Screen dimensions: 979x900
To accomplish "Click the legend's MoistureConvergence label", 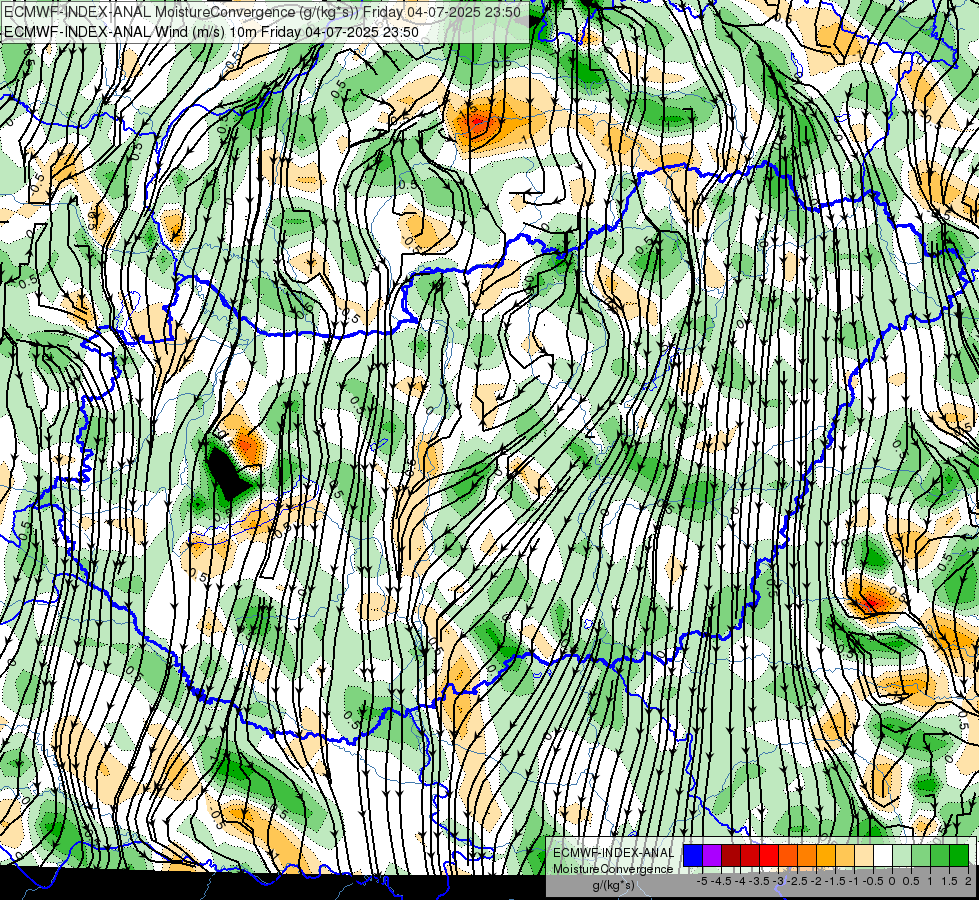I will coord(613,869).
